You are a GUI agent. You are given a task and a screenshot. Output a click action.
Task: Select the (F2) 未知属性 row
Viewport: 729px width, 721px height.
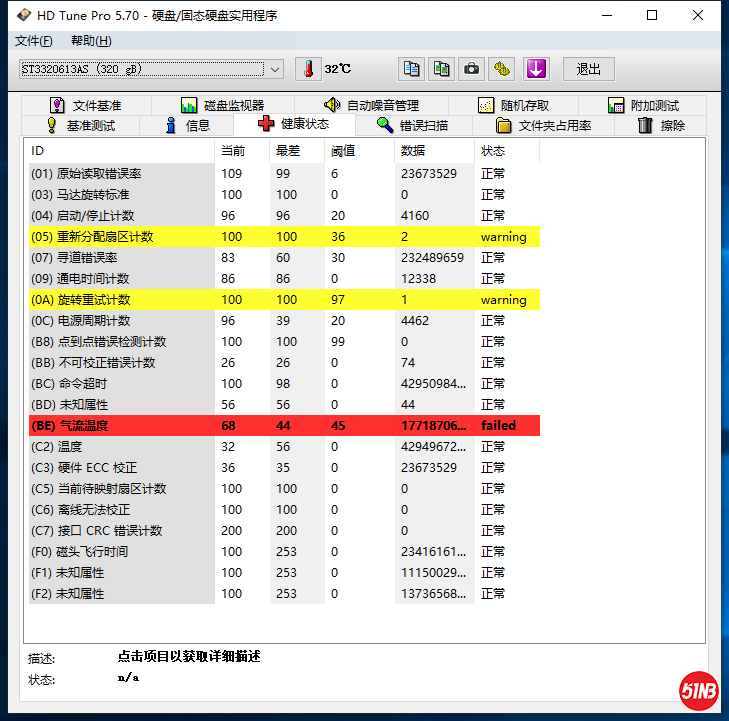point(284,594)
